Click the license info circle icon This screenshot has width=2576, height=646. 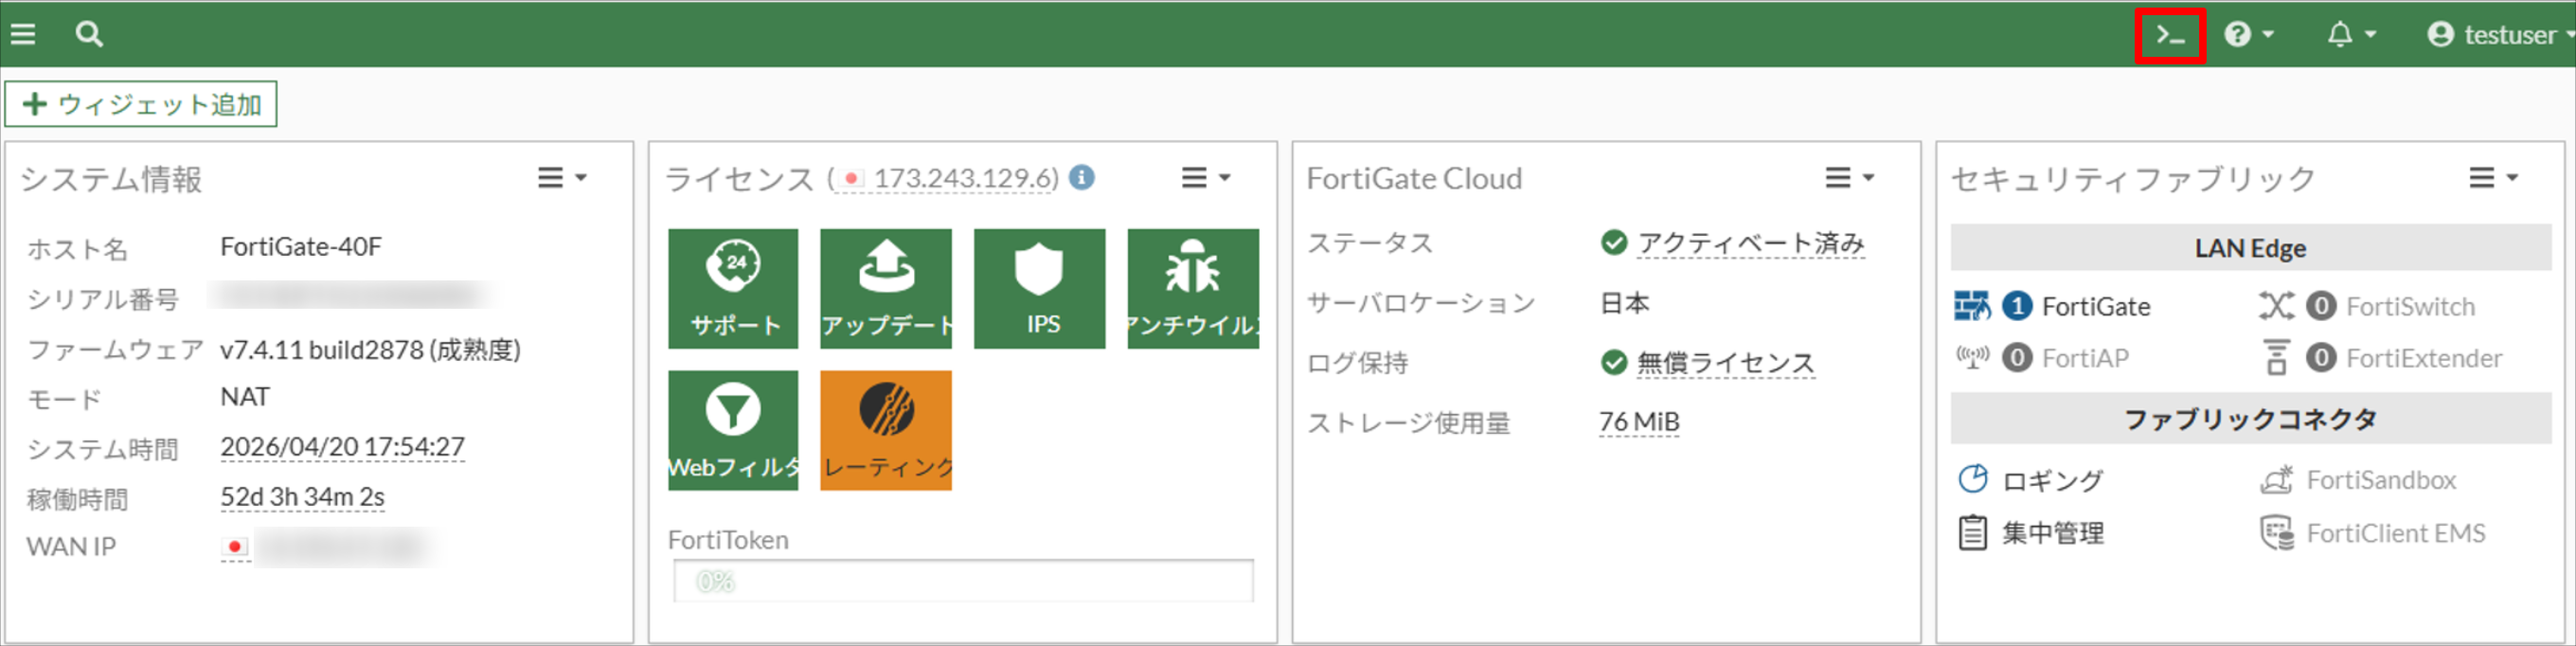tap(1082, 177)
